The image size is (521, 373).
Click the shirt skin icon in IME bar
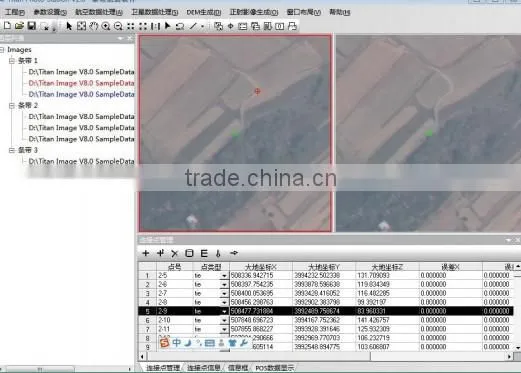coord(233,343)
